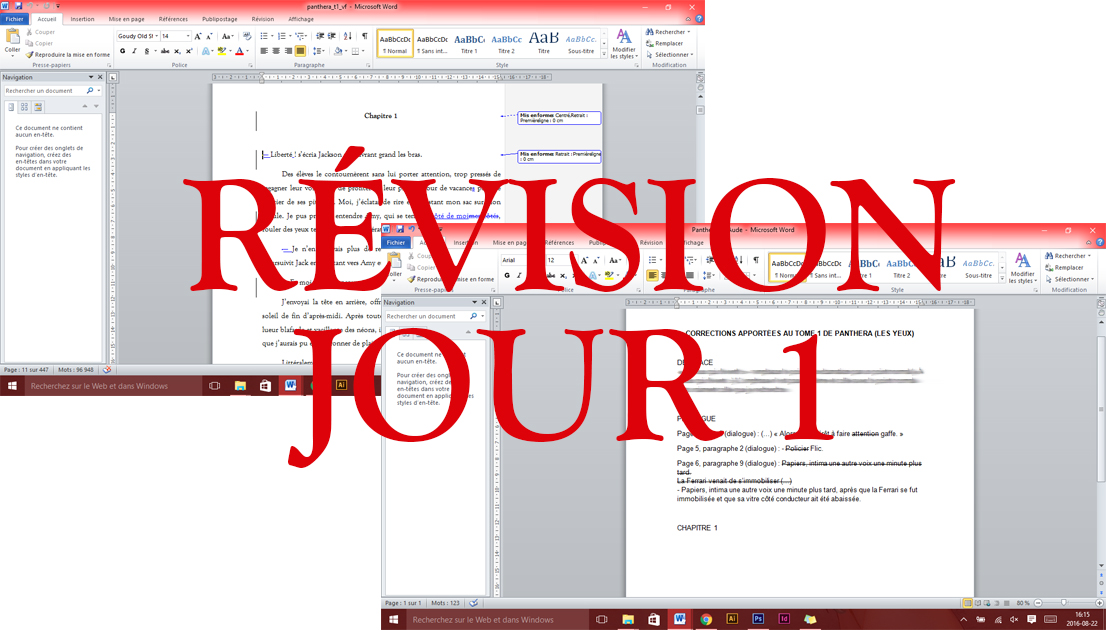Click increase indent icon in panthera_t1_vf window
Viewport: 1106px width, 630px height.
point(332,36)
